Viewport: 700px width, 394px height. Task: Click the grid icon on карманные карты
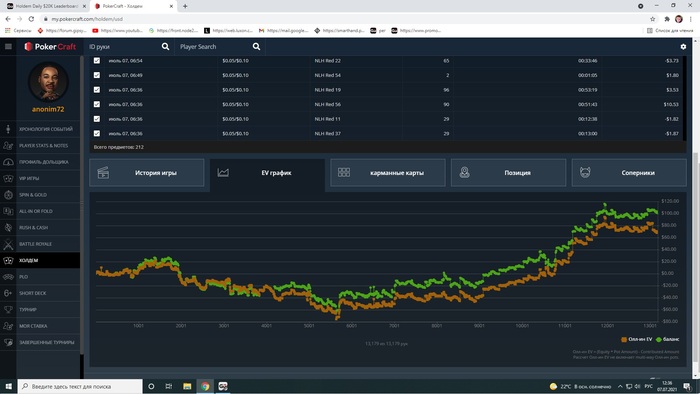[x=344, y=172]
